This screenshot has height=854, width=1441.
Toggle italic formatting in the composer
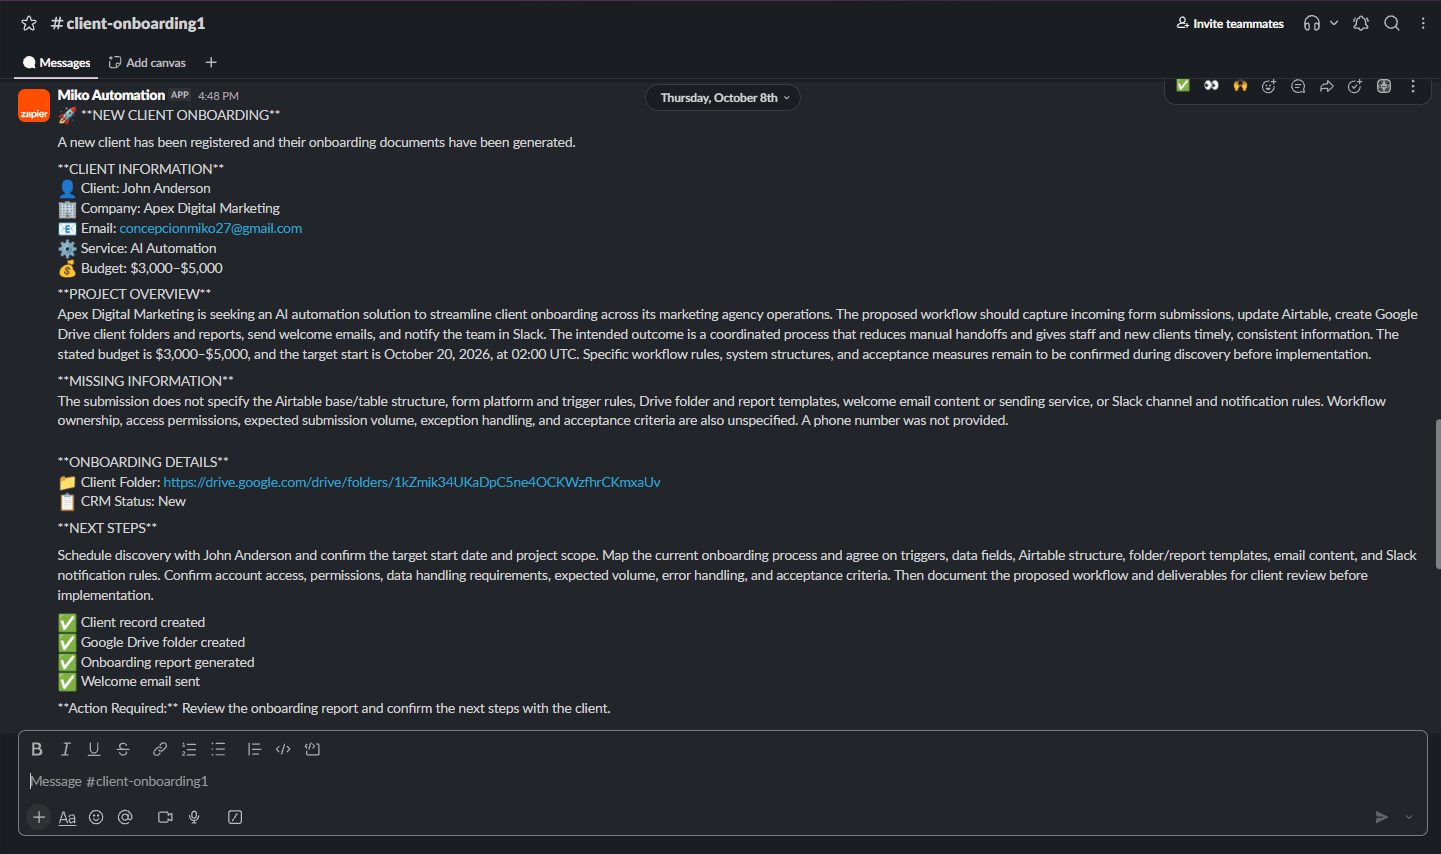[x=66, y=749]
